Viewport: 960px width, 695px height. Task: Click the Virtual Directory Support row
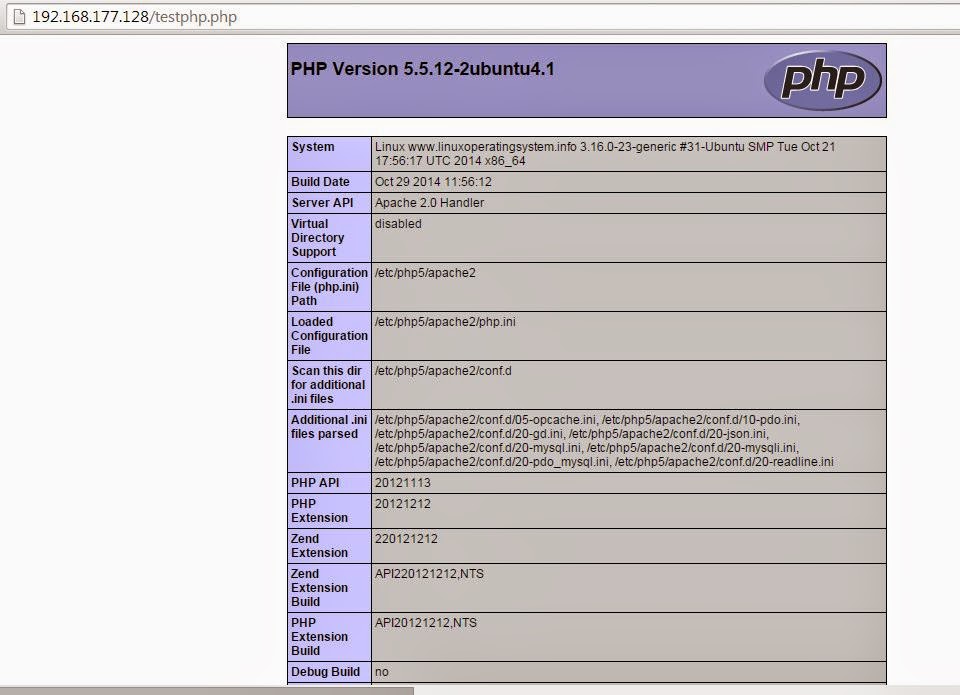[x=318, y=238]
